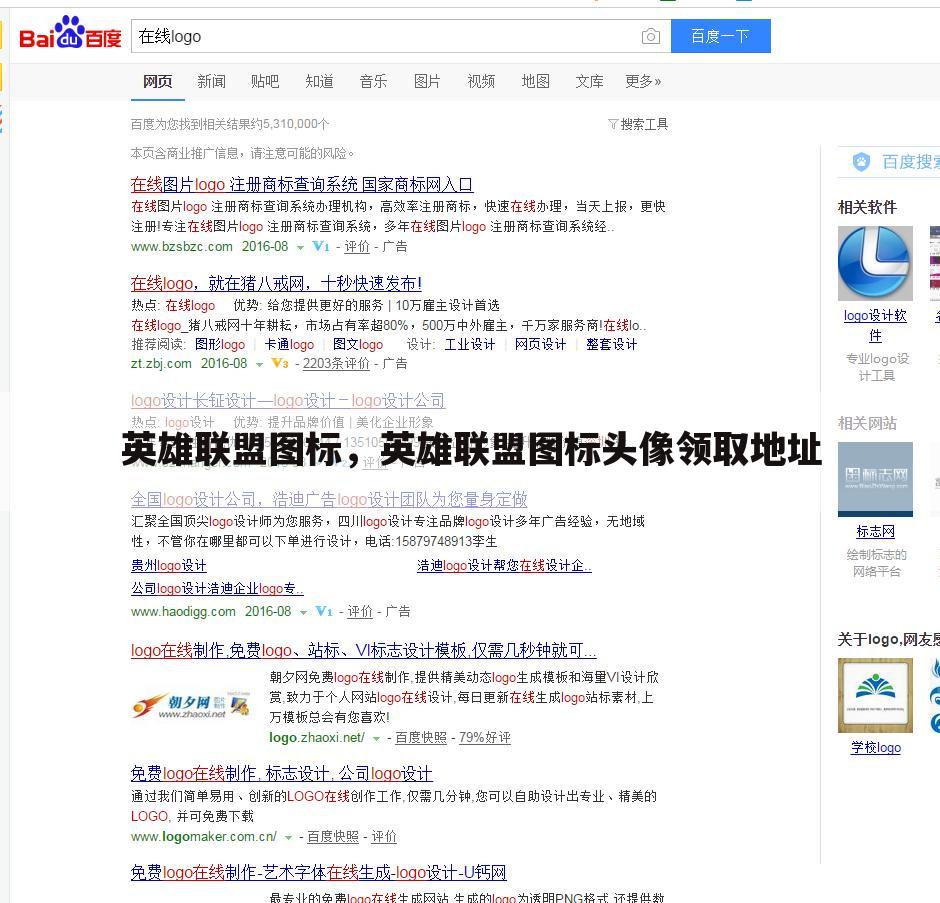Screen dimensions: 940x903
Task: Switch to the 图片 tab
Action: point(427,81)
